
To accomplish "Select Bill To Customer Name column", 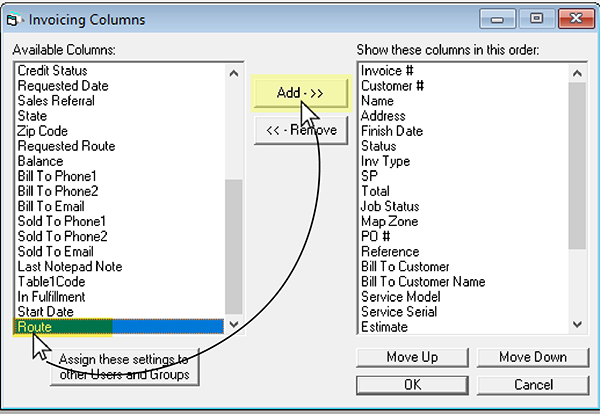I will pyautogui.click(x=463, y=282).
